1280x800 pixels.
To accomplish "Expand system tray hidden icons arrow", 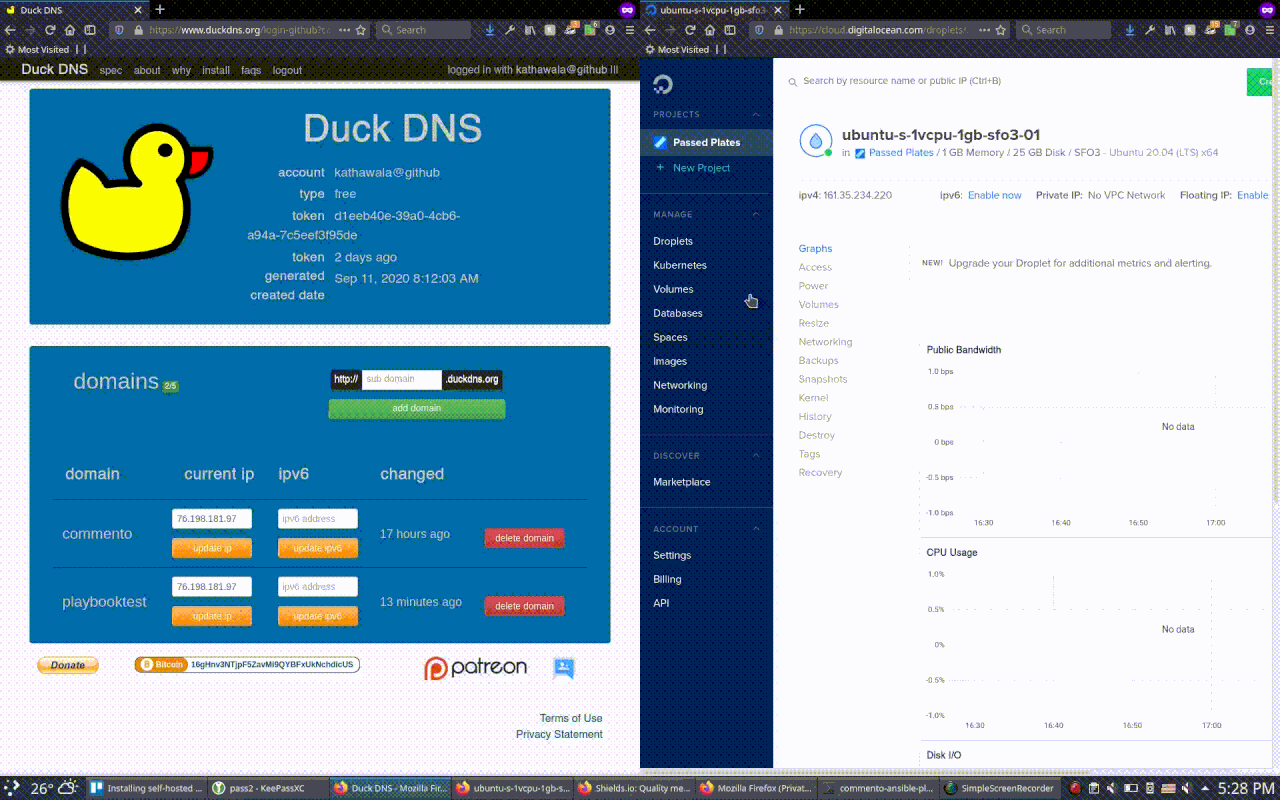I will click(x=1205, y=788).
